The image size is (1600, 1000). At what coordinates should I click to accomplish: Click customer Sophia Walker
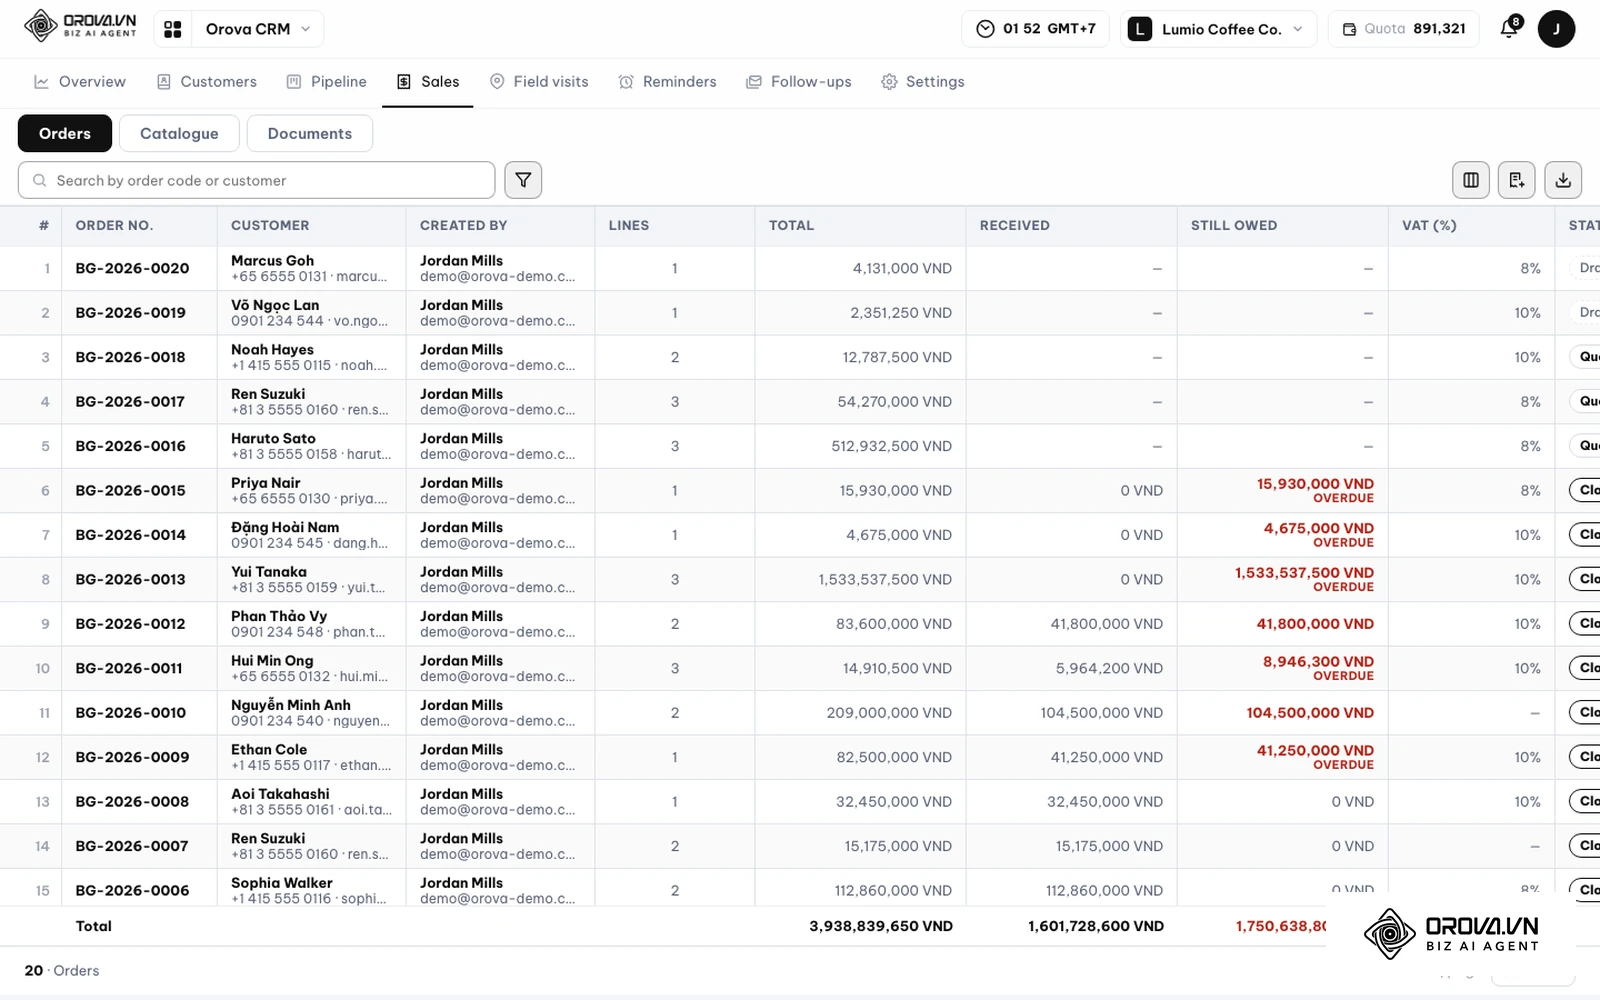point(282,883)
